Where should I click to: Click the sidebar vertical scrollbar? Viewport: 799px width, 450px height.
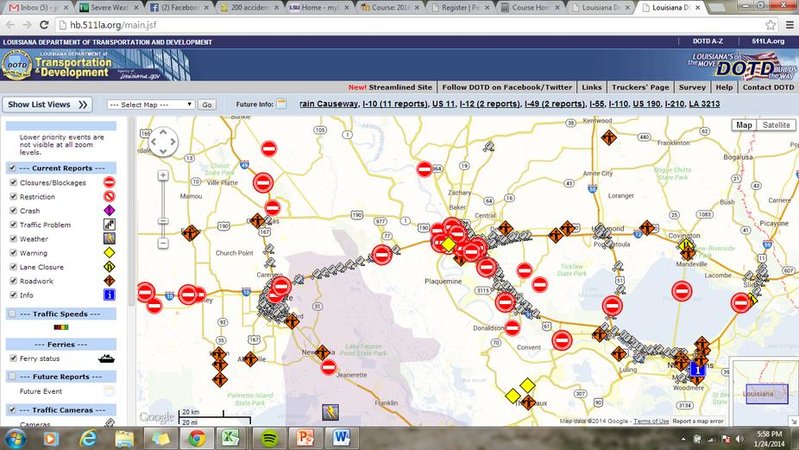[131, 211]
